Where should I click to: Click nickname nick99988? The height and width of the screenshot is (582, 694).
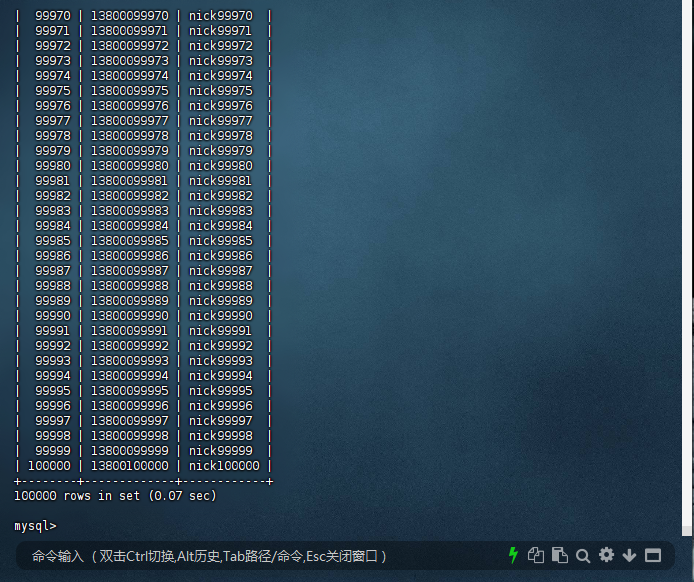221,286
